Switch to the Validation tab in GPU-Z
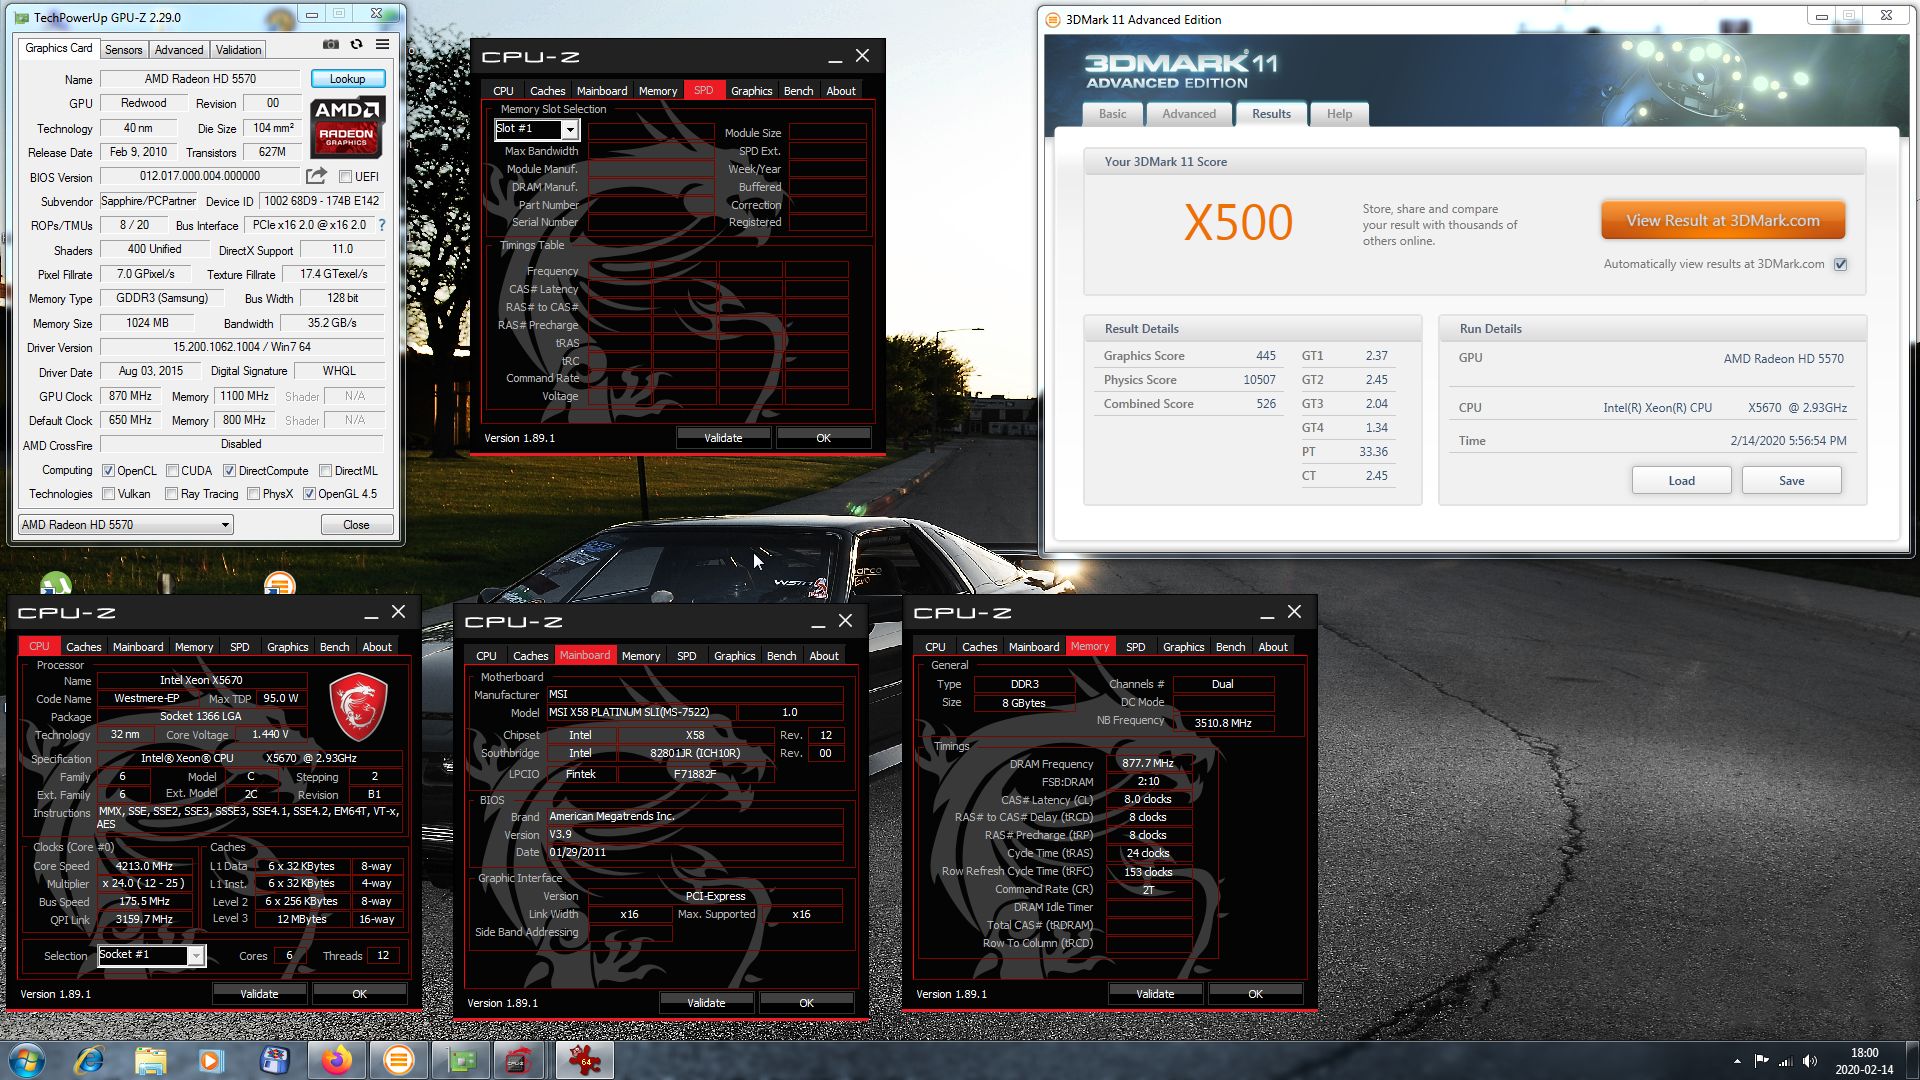The image size is (1920, 1080). [x=238, y=49]
